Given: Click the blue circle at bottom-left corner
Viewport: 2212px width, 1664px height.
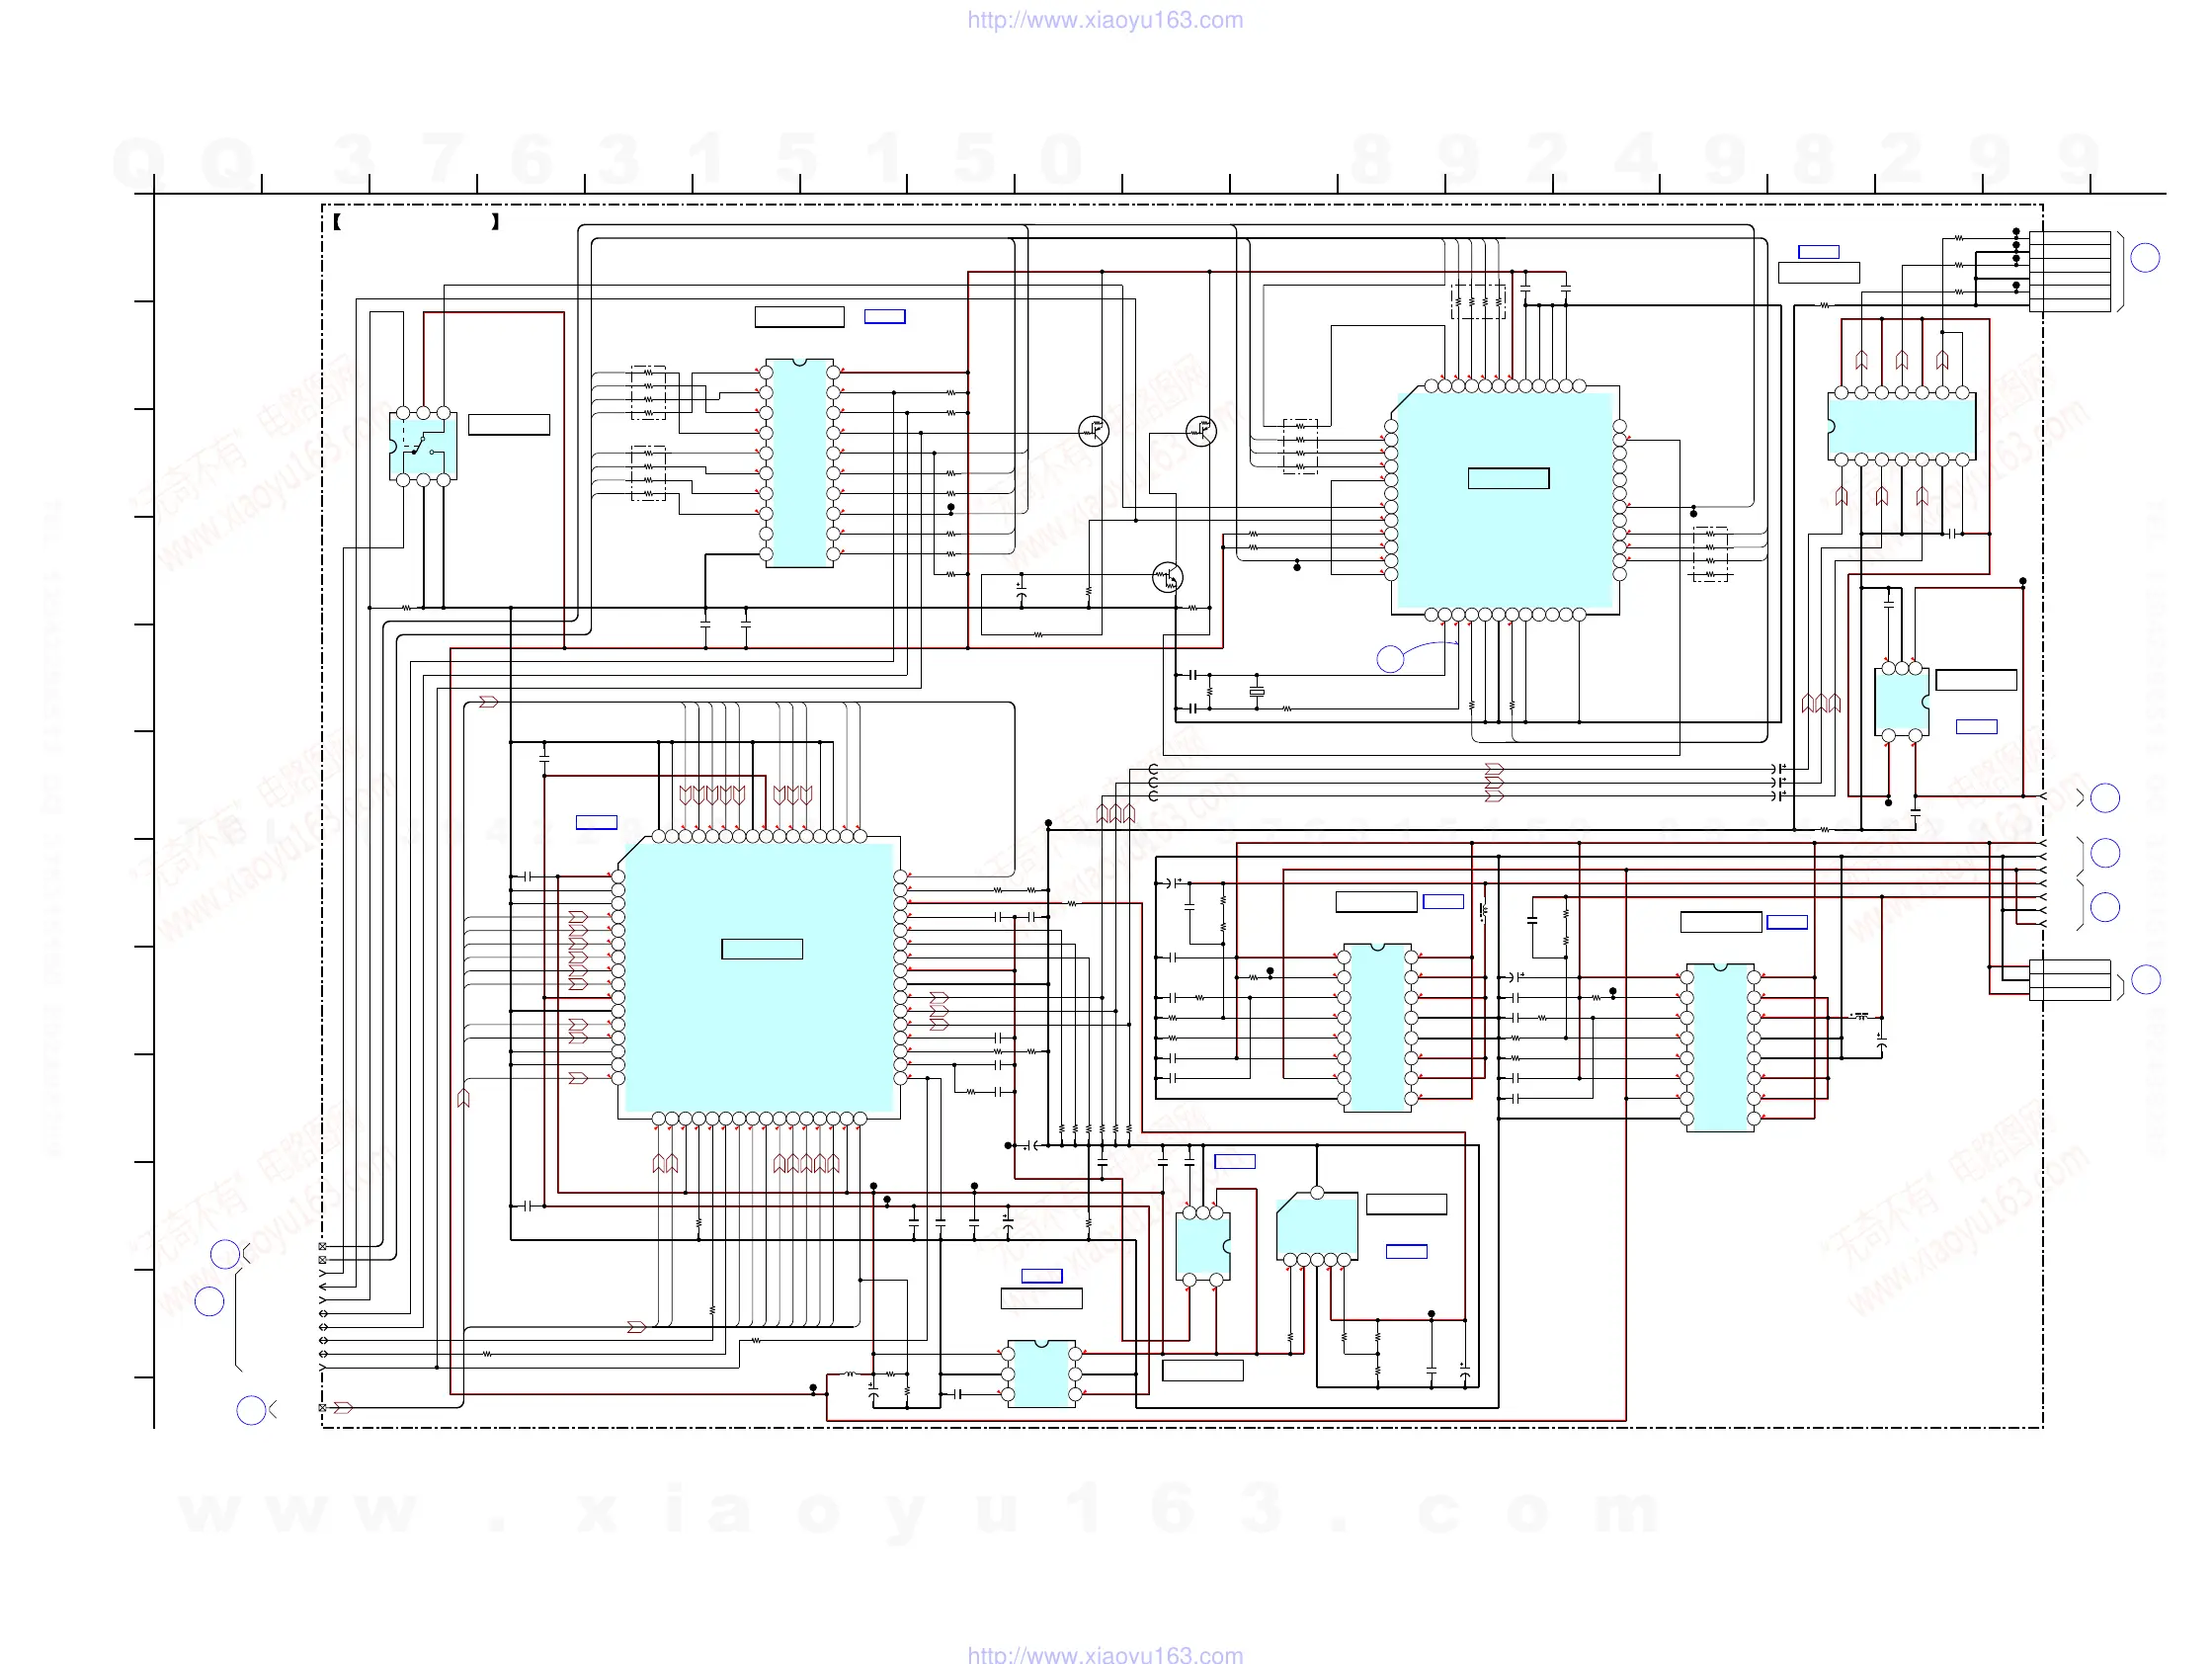Looking at the screenshot, I should (x=251, y=1410).
